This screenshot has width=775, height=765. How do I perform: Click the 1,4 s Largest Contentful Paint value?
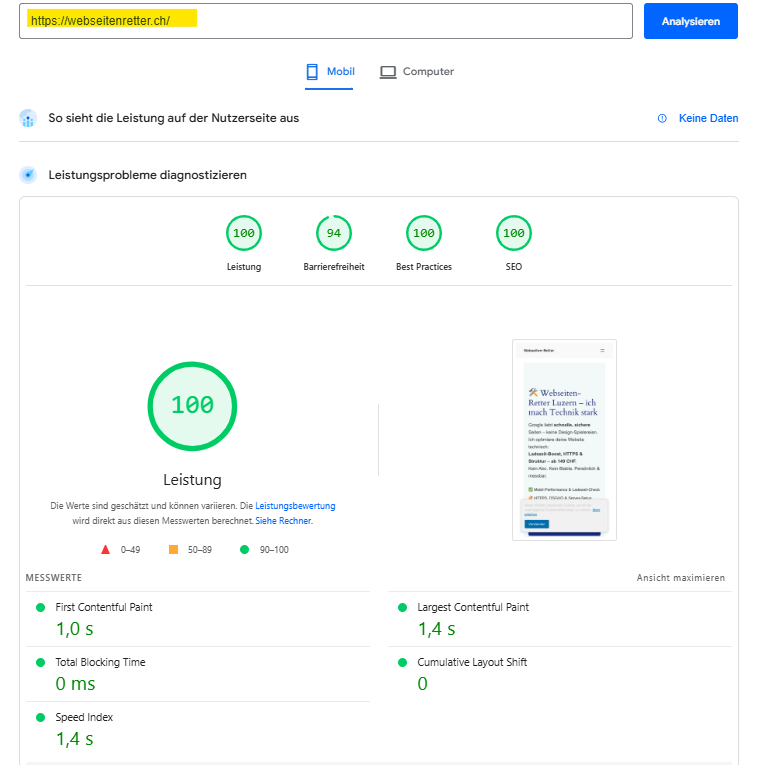[436, 629]
